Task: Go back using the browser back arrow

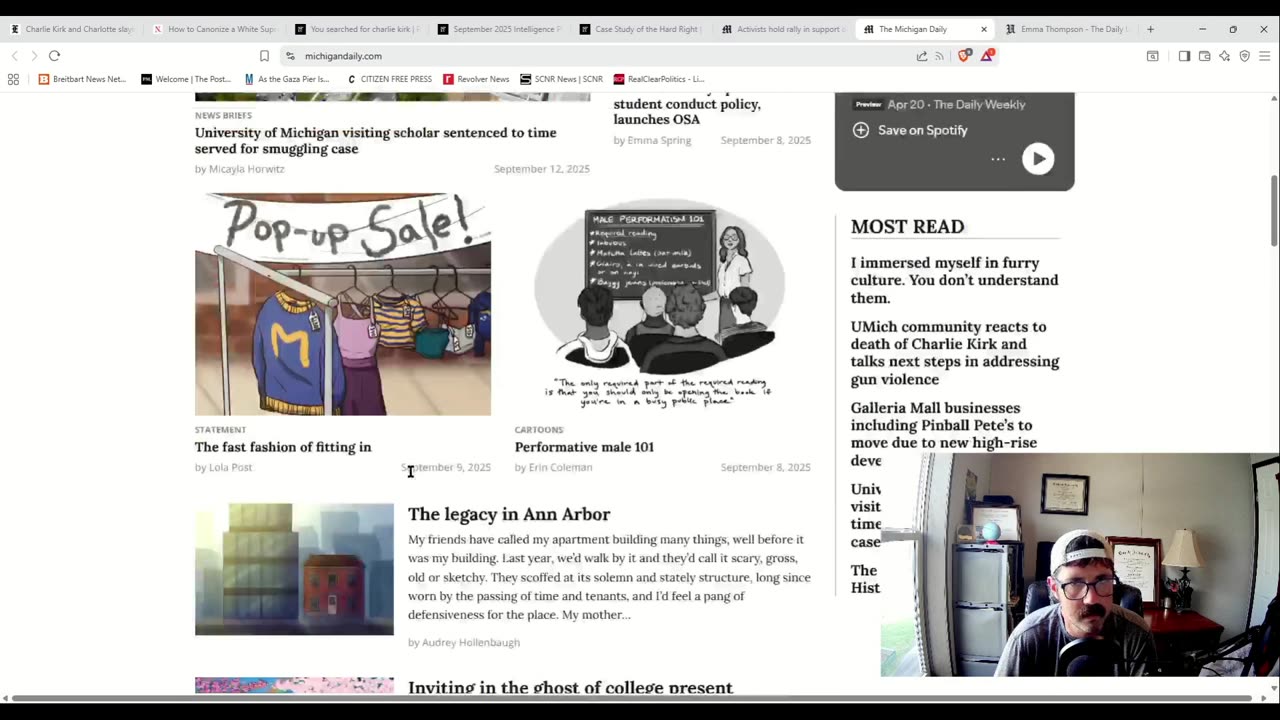Action: [14, 56]
